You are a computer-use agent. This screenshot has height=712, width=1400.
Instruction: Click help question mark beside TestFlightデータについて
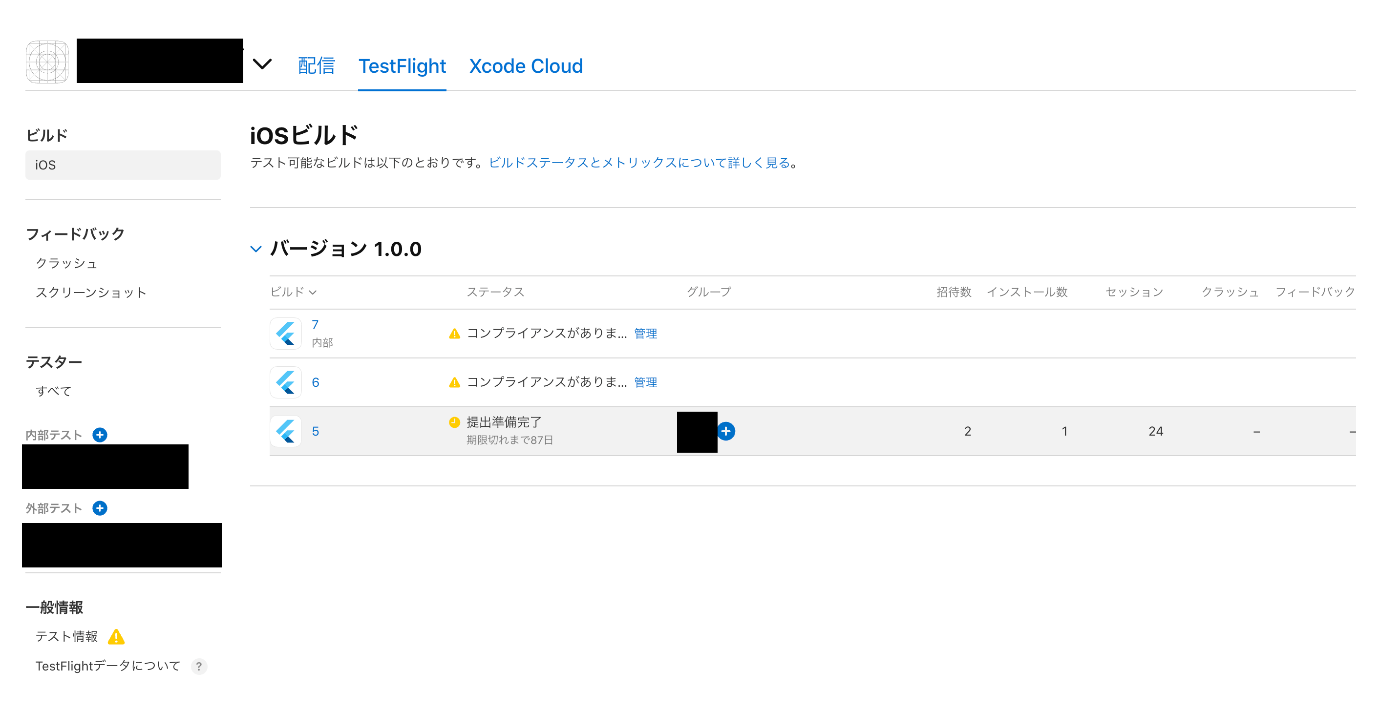199,667
